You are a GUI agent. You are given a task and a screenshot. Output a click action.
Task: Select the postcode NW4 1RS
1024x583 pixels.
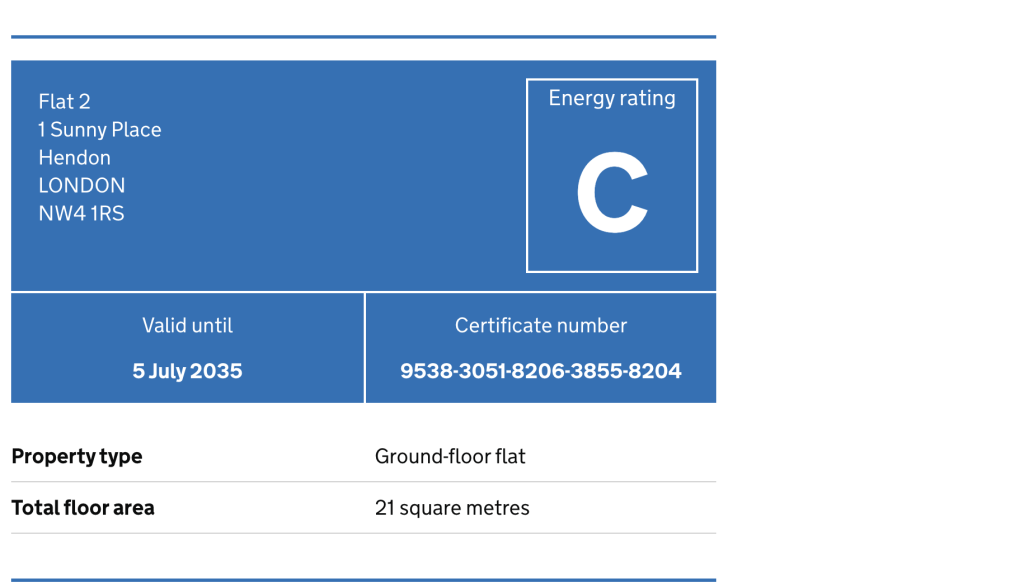tap(81, 213)
